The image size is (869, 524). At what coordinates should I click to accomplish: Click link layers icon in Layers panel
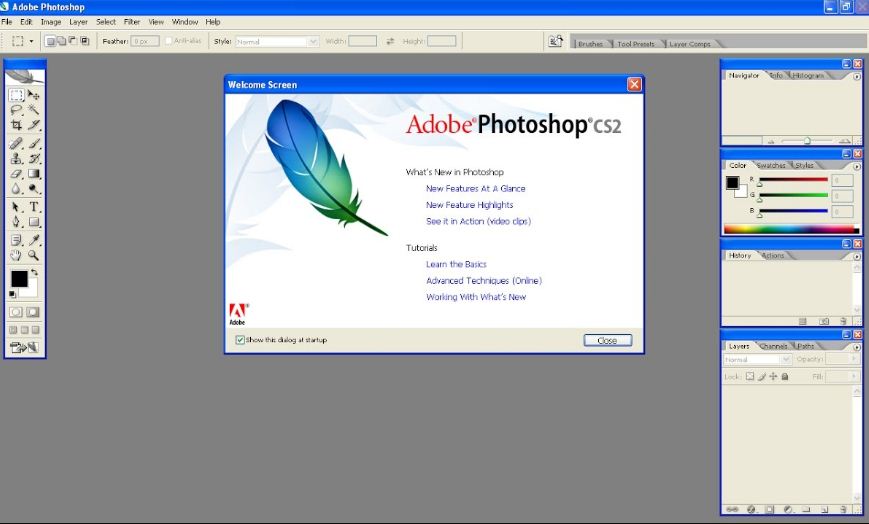[x=732, y=509]
